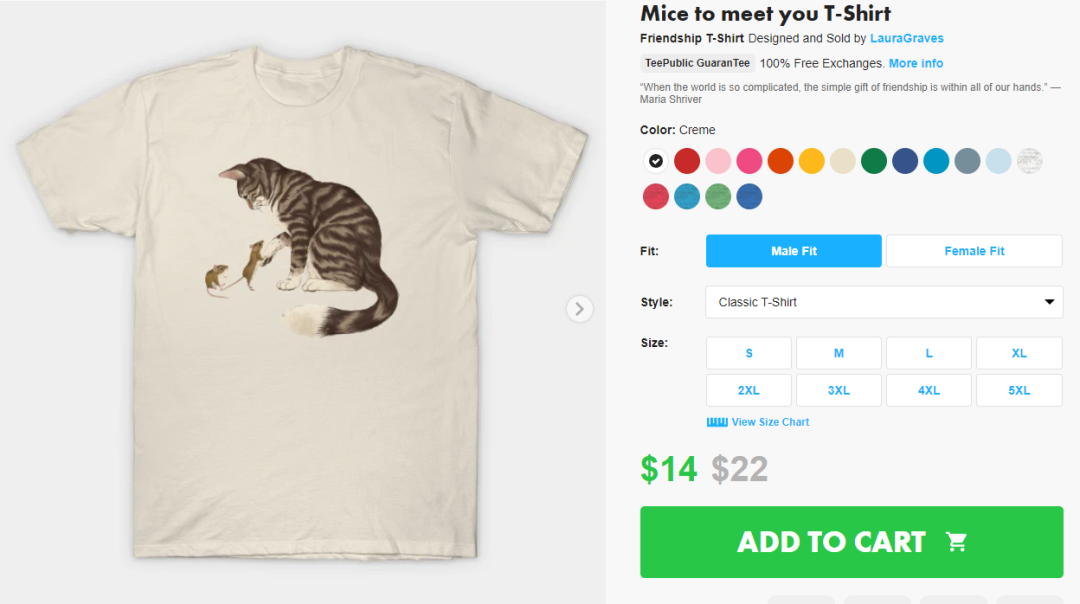Select size S

click(749, 353)
